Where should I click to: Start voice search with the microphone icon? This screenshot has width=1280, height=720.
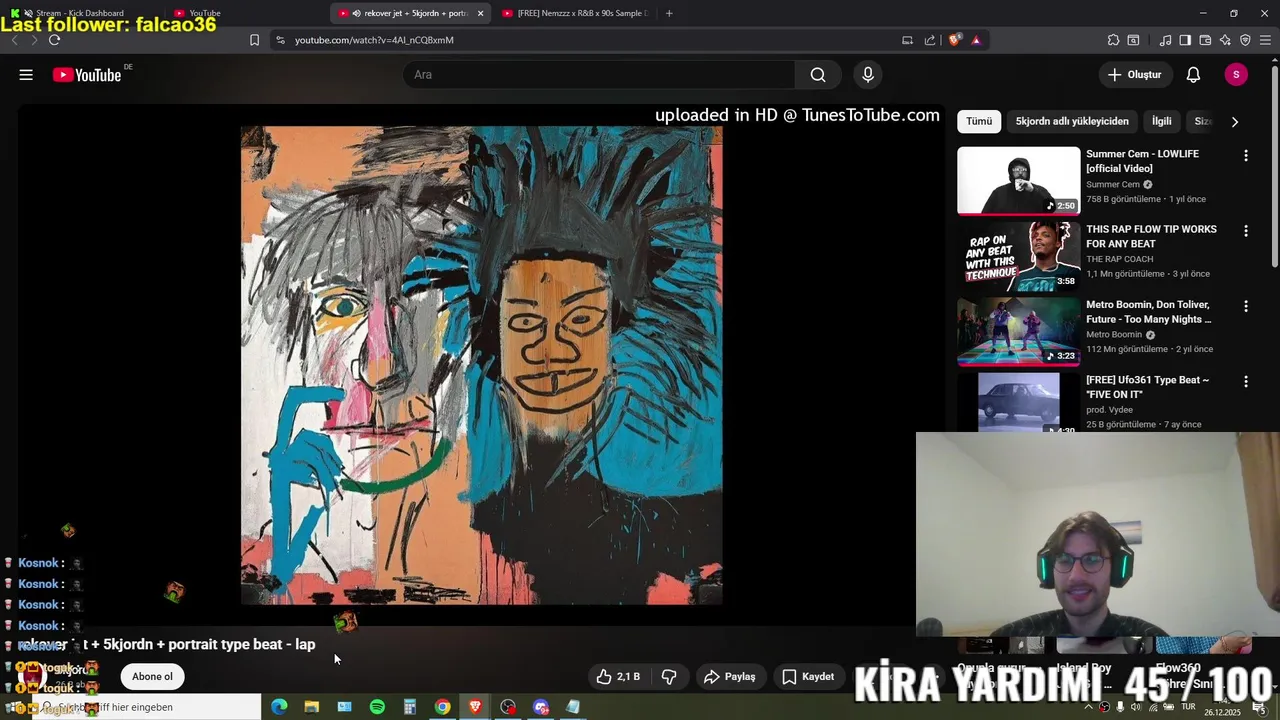[x=868, y=75]
